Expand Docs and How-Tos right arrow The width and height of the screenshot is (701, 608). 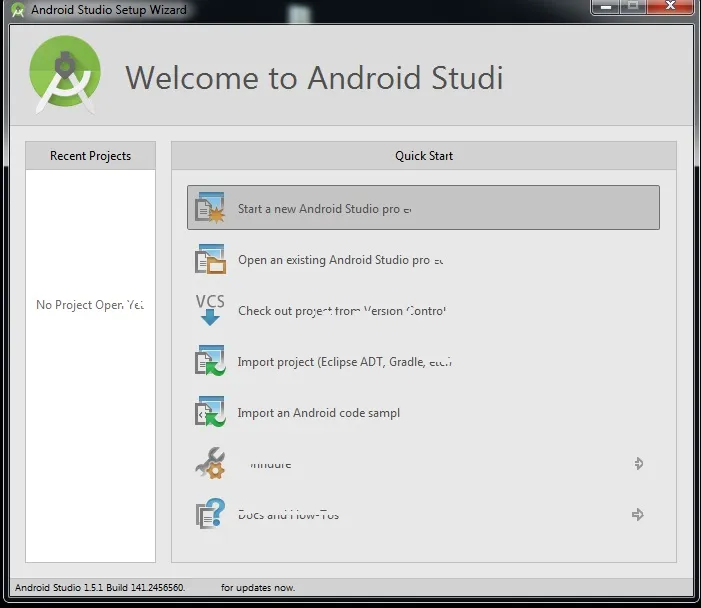(x=638, y=515)
